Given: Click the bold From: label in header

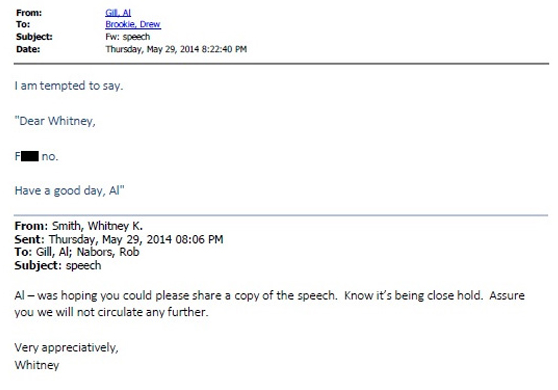Looking at the screenshot, I should coord(29,13).
